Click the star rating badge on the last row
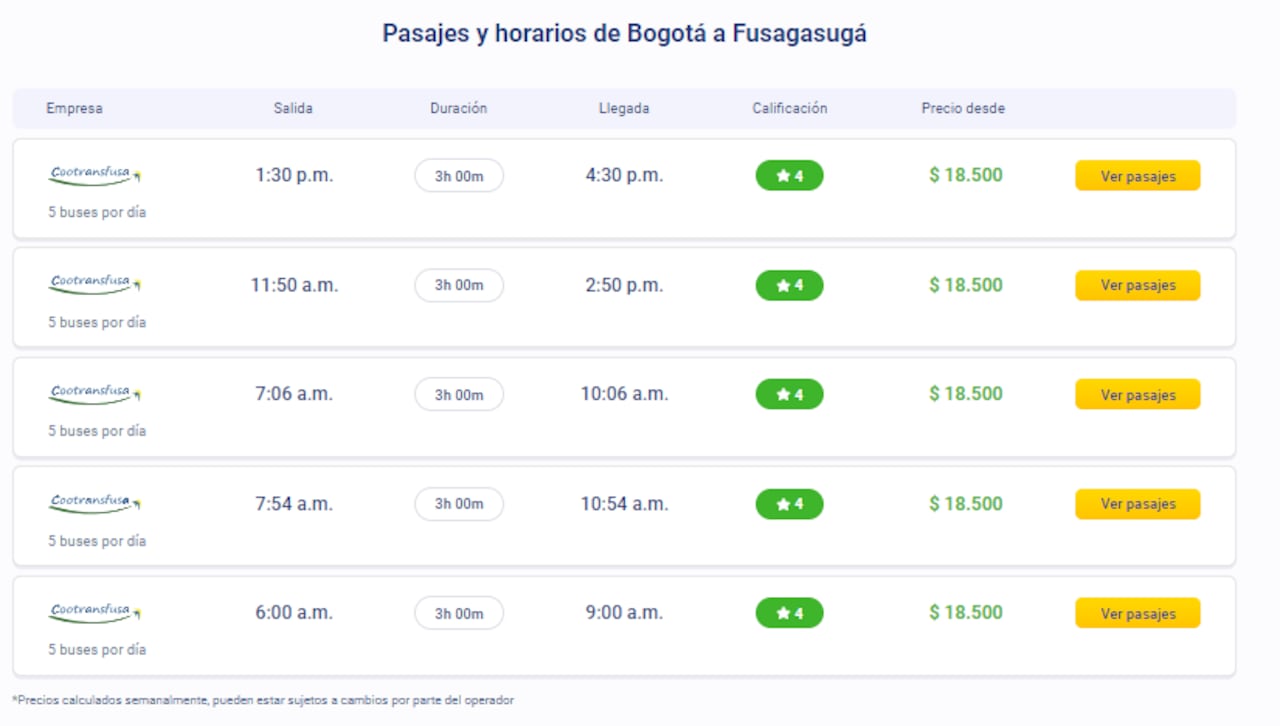The image size is (1280, 726). click(789, 613)
